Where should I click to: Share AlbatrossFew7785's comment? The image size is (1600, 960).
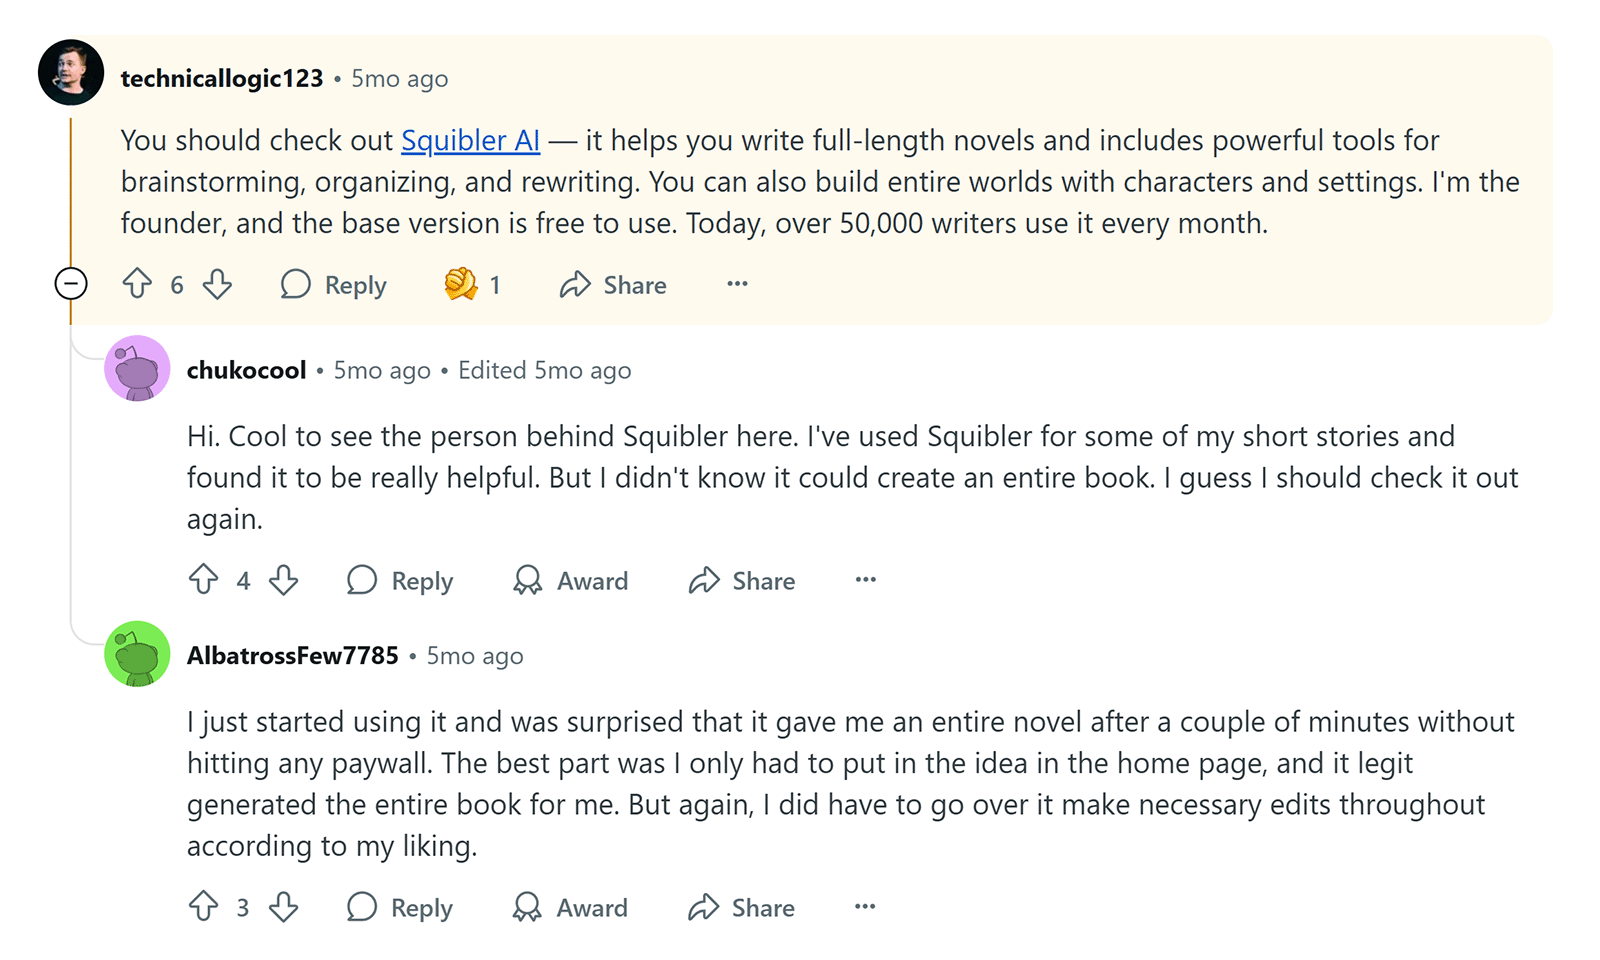click(740, 907)
